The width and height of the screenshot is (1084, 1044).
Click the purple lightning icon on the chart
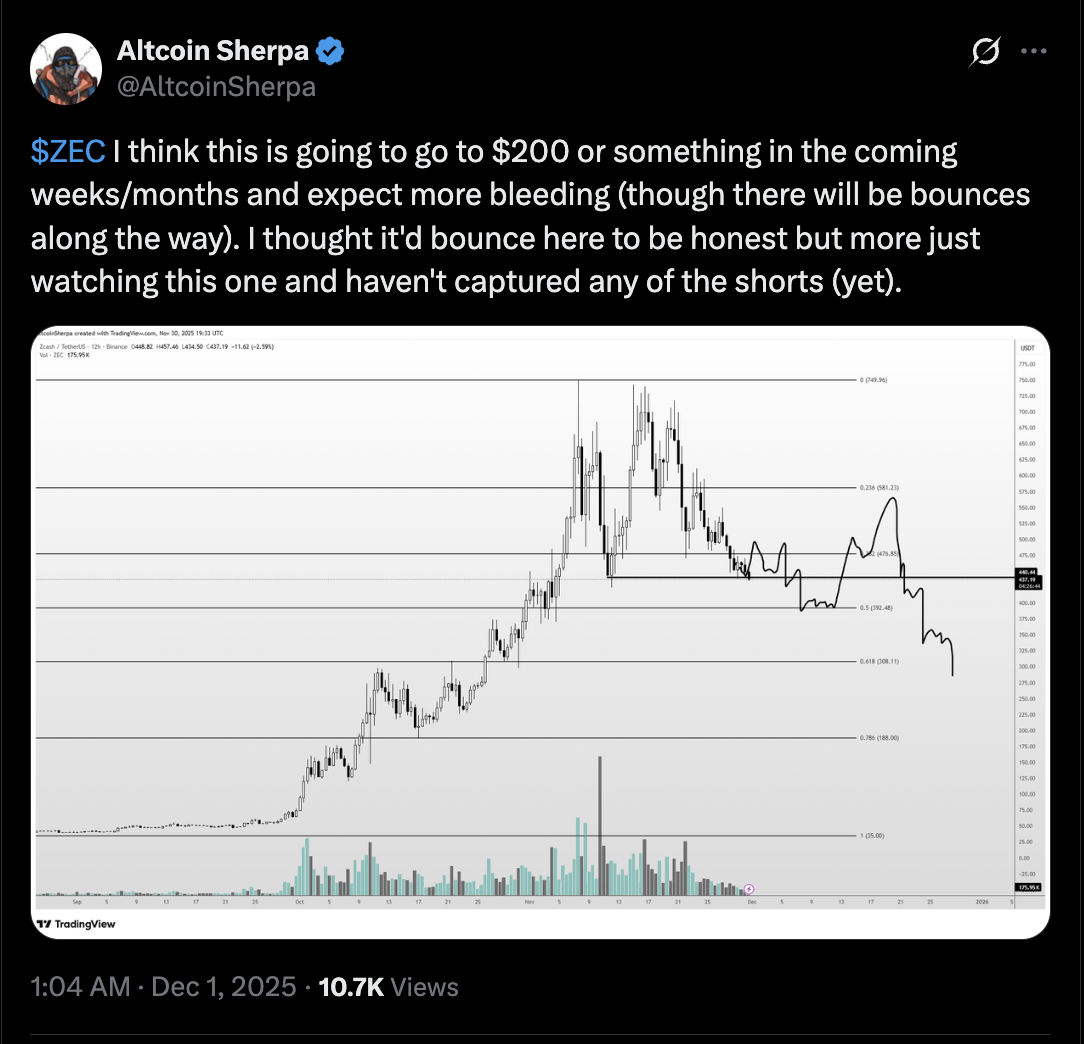pos(750,888)
